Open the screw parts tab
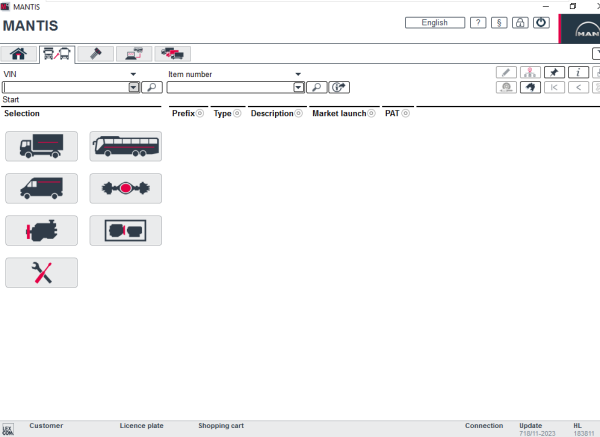The image size is (600, 437). 95,54
